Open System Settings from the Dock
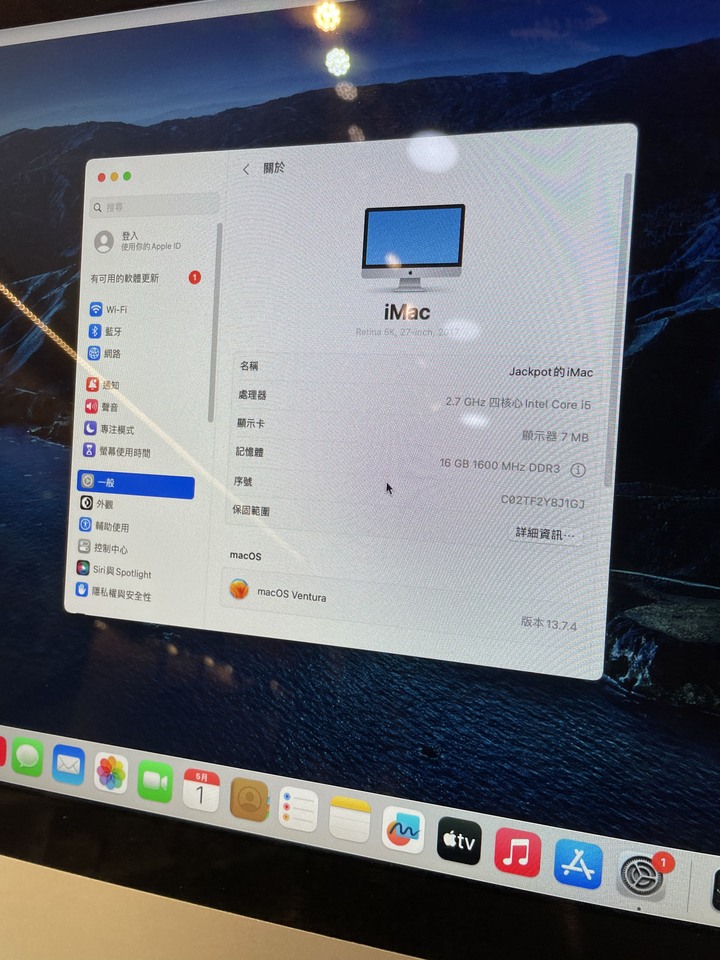The height and width of the screenshot is (960, 720). click(x=642, y=877)
